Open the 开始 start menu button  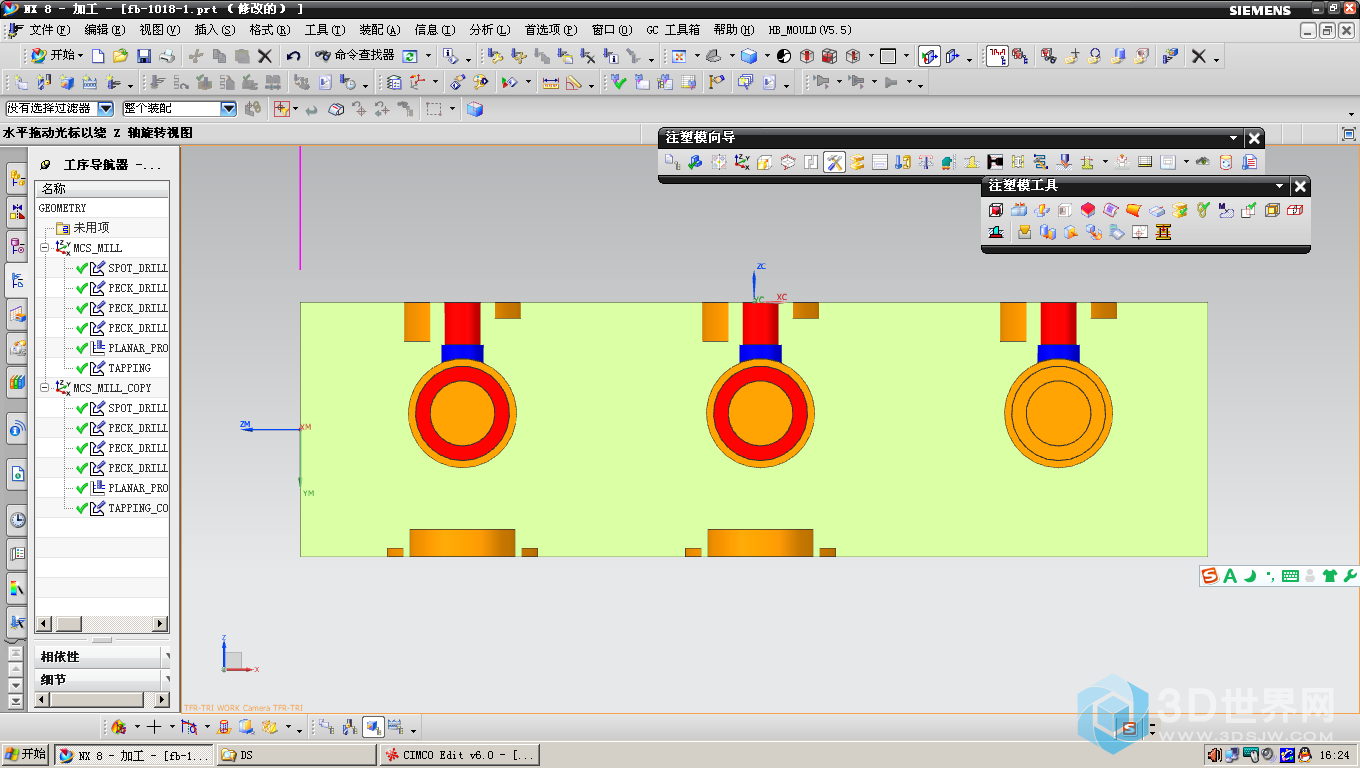pos(54,56)
